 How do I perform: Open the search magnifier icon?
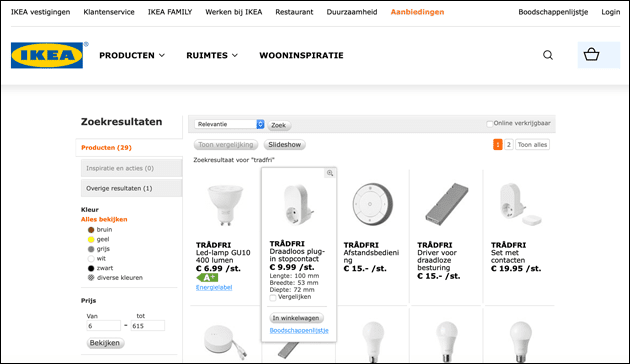(548, 55)
